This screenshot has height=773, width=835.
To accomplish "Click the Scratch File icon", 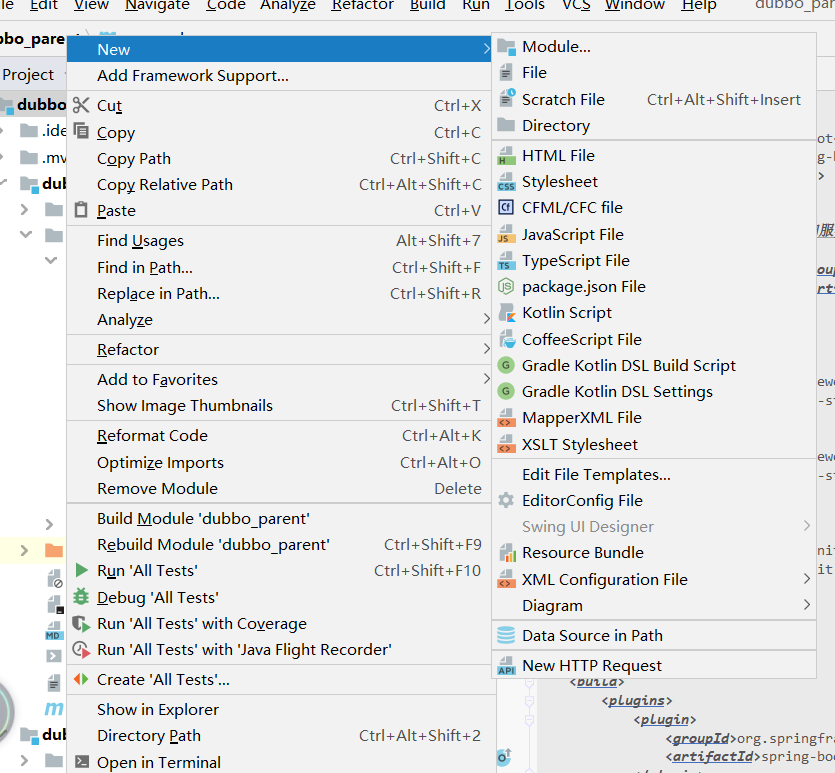I will point(506,99).
